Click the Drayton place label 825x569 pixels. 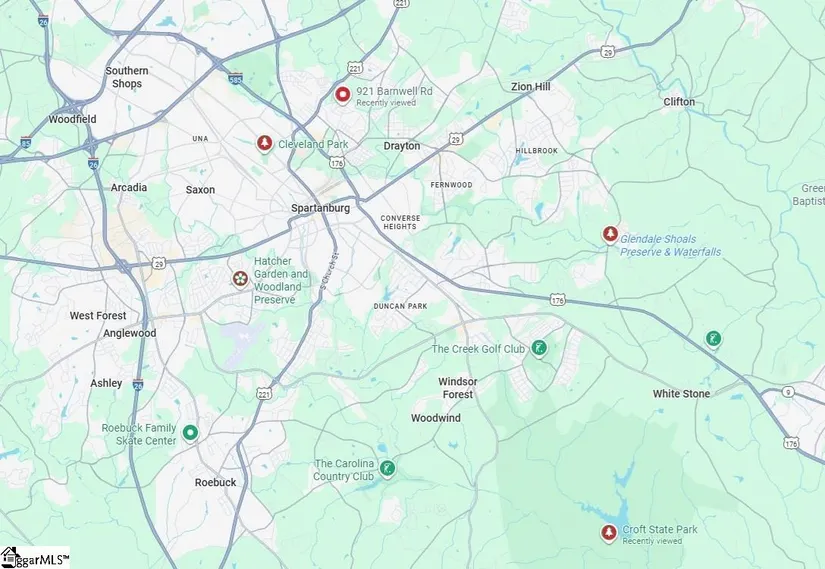click(x=402, y=146)
